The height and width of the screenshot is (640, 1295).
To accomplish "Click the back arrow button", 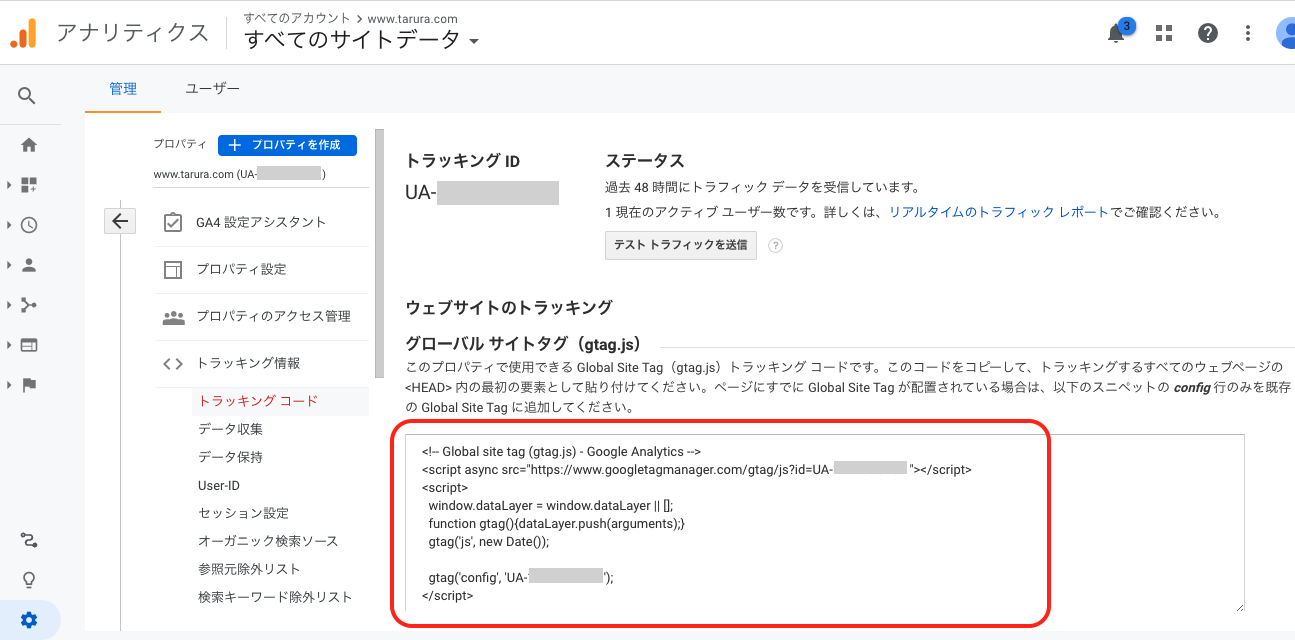I will pos(120,221).
